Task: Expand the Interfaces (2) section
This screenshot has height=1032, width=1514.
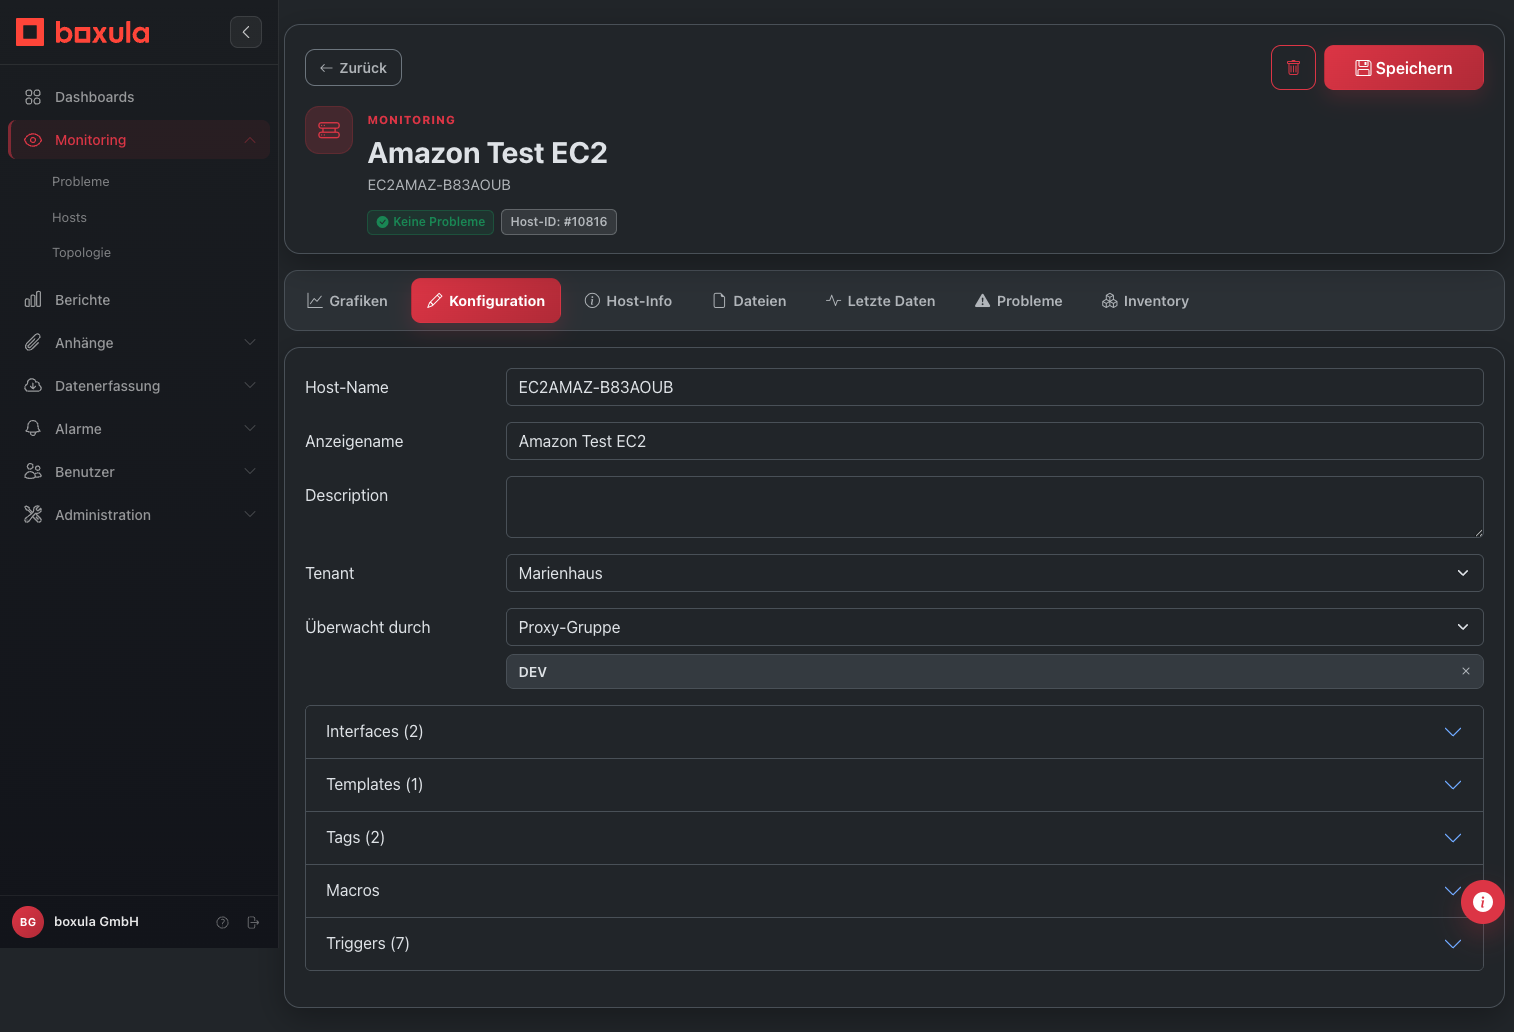Action: pos(894,732)
